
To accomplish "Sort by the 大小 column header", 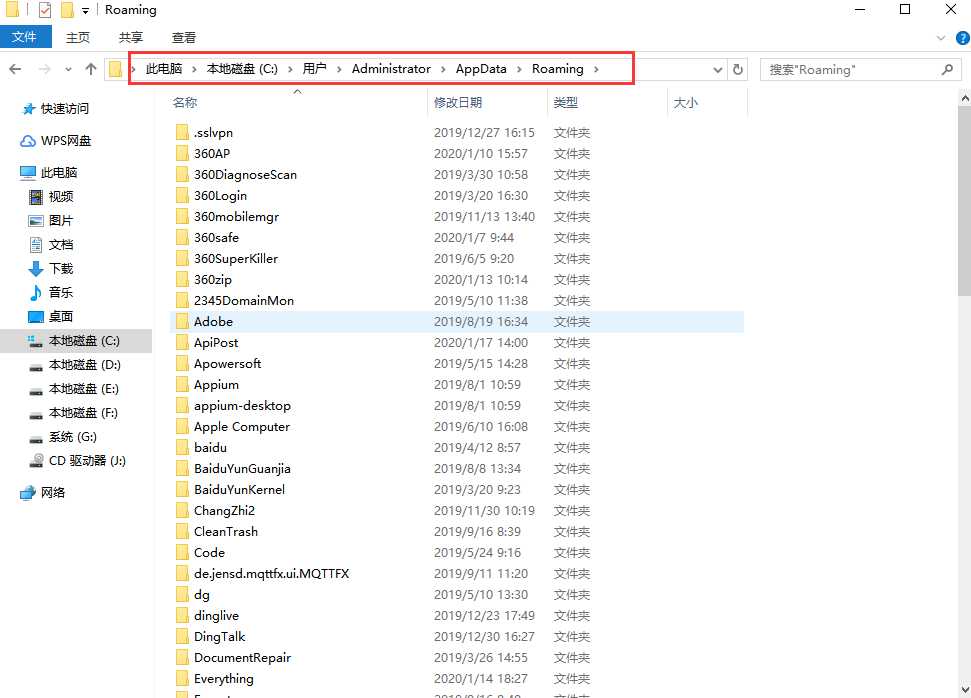I will (x=686, y=103).
